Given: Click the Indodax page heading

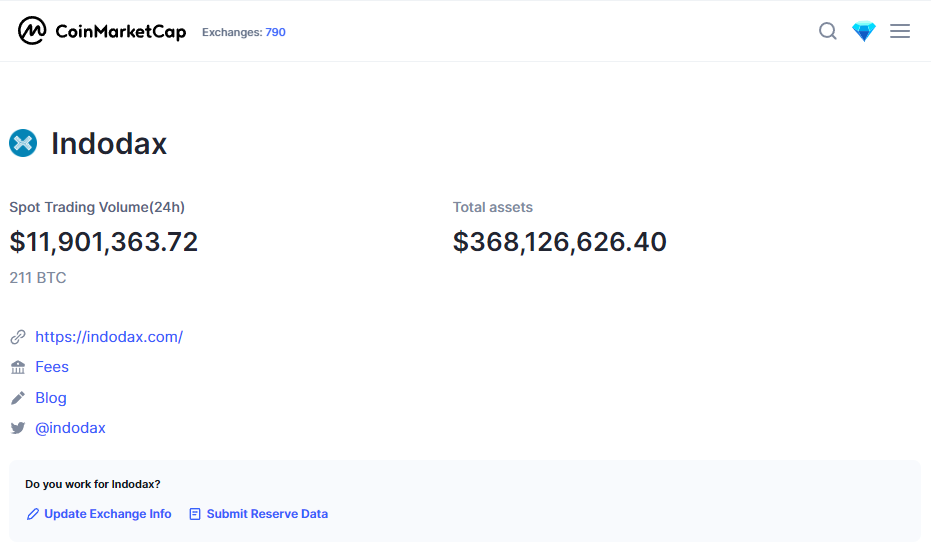Looking at the screenshot, I should (109, 144).
